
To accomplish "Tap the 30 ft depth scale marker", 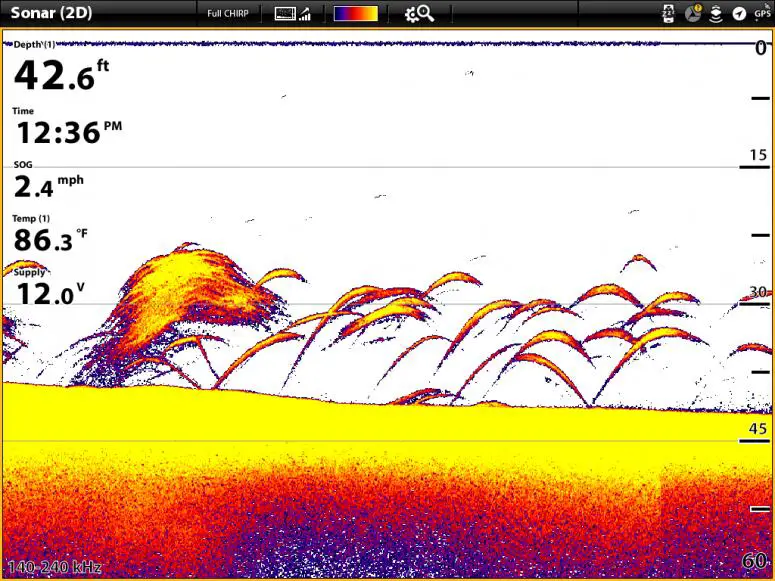I will [758, 292].
